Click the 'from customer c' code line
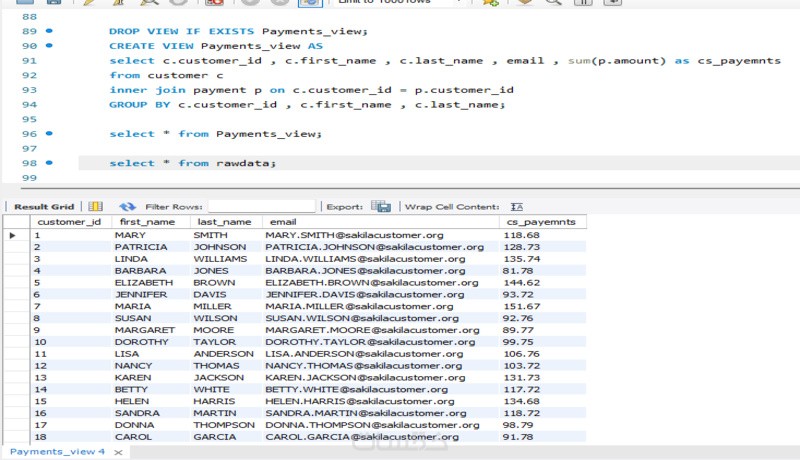This screenshot has height=460, width=800. (x=166, y=75)
